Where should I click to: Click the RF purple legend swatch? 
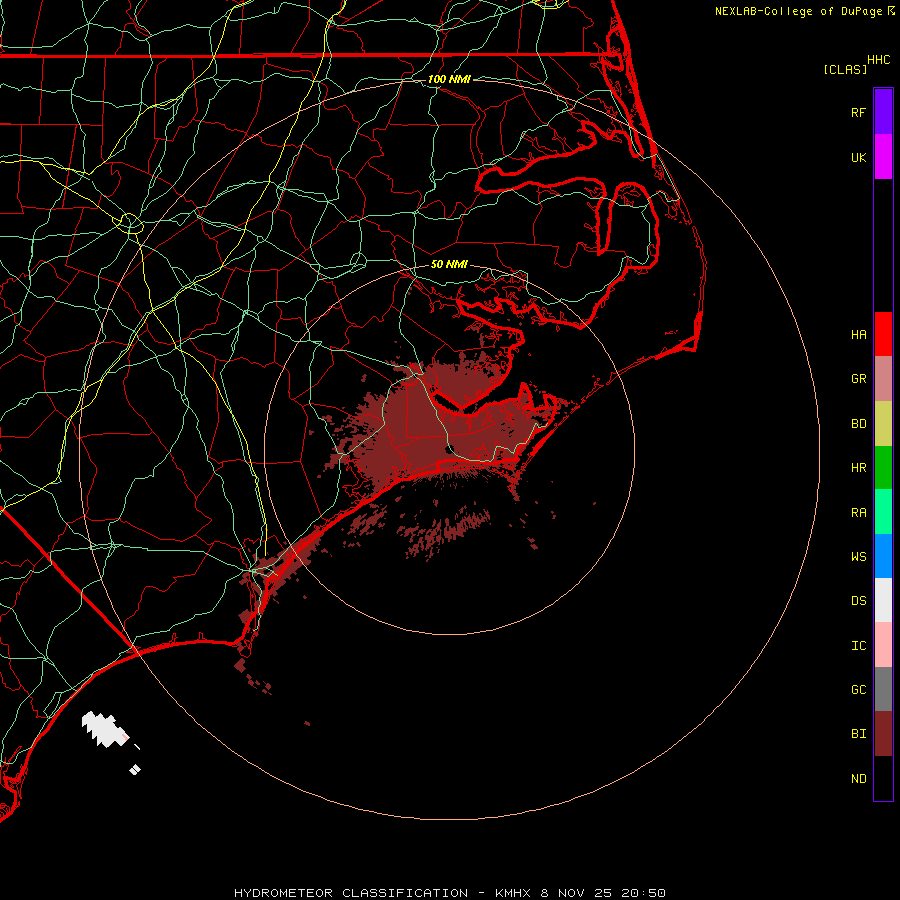point(883,112)
